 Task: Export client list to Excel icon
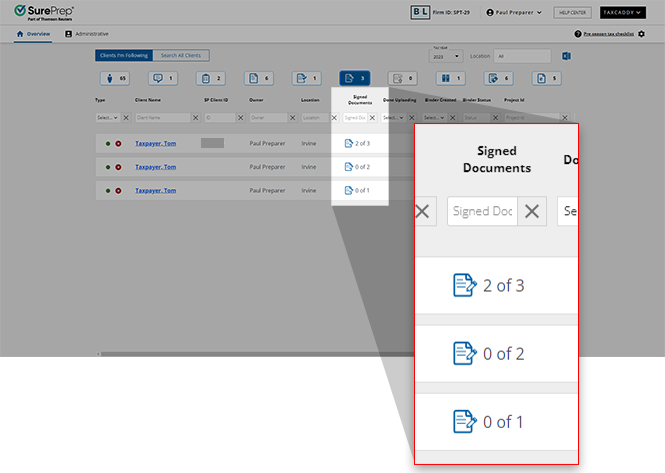pos(566,56)
